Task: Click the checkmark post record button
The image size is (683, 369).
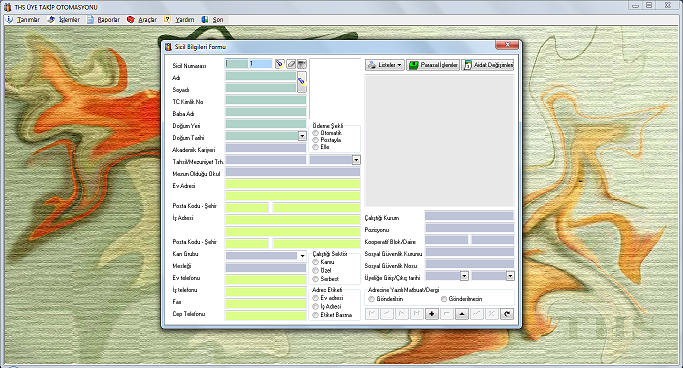Action: pos(477,314)
